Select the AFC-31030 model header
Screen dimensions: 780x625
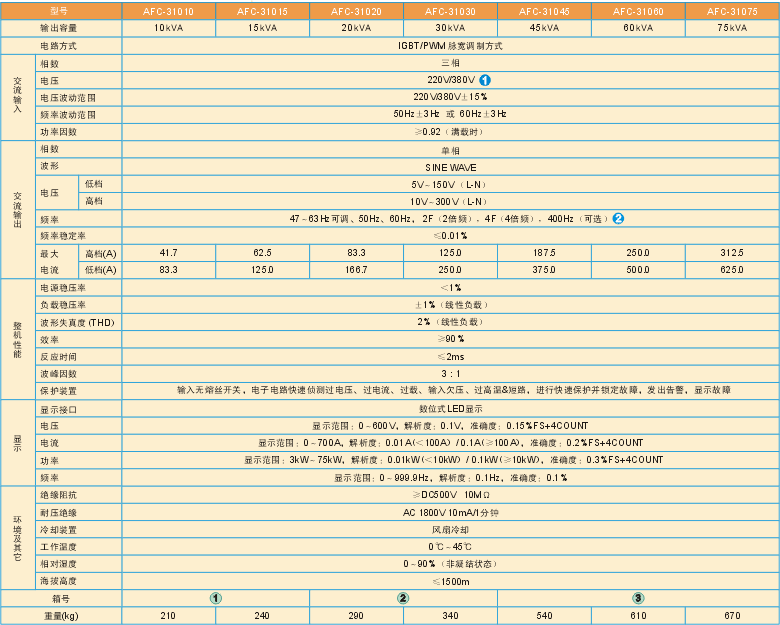click(450, 11)
